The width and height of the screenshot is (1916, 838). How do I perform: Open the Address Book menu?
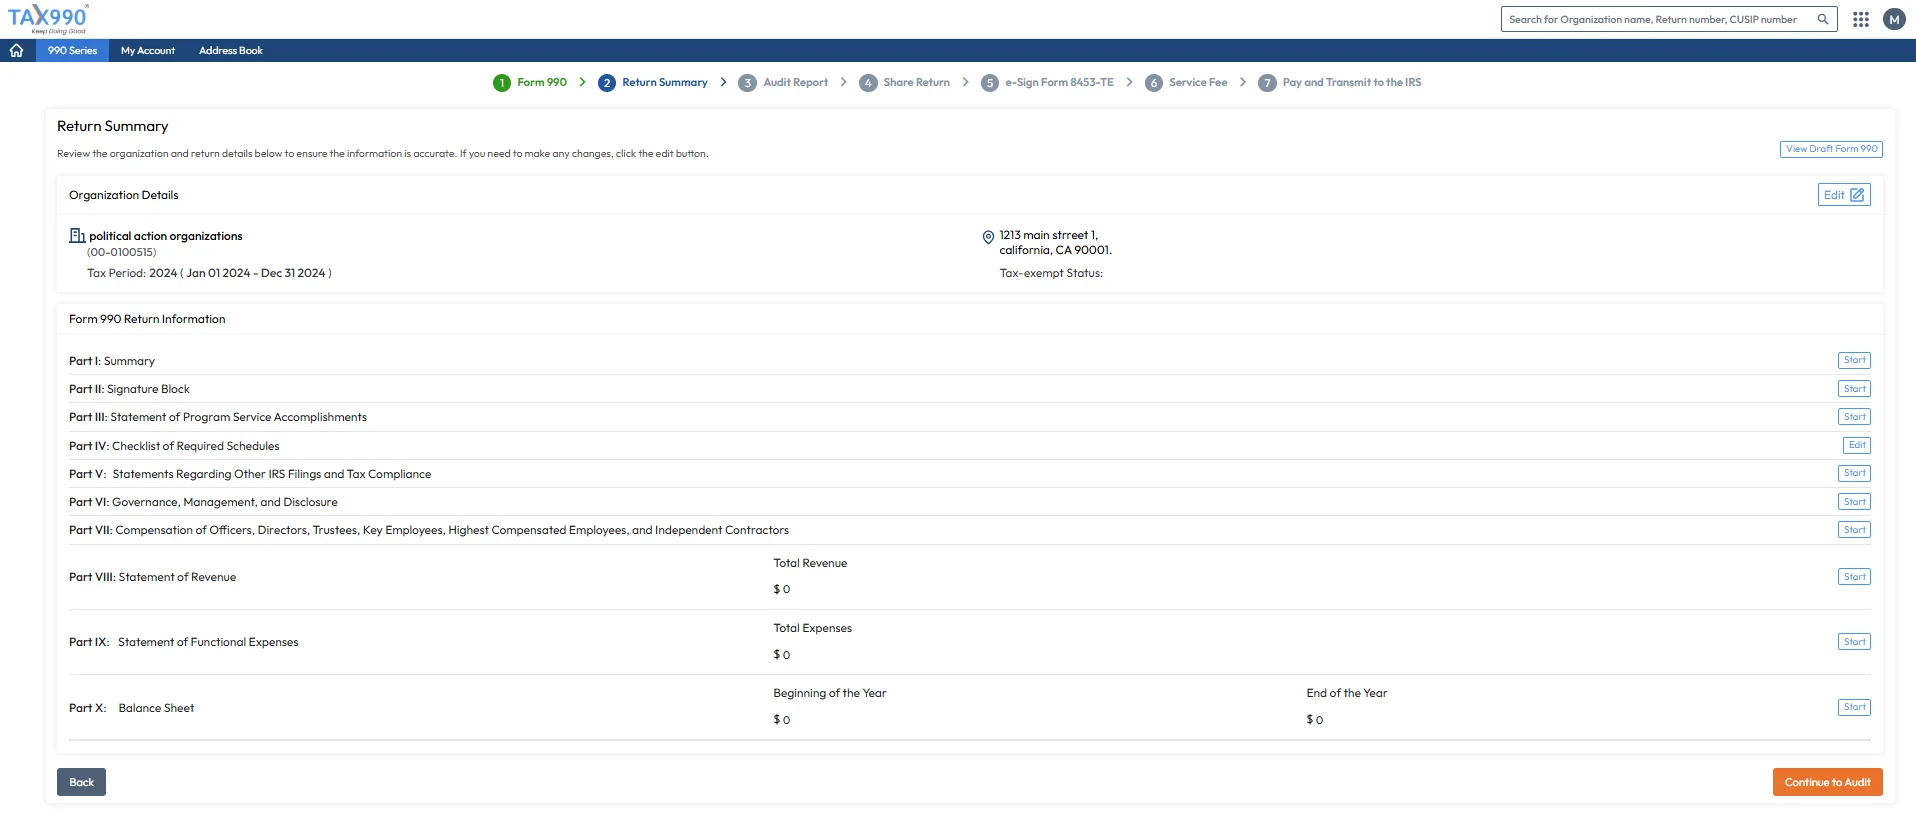click(x=231, y=50)
